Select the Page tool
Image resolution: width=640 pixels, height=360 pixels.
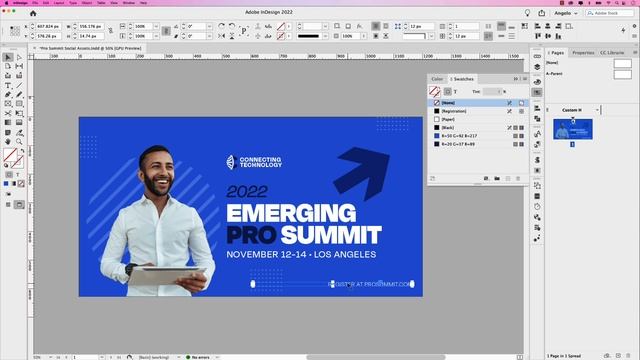(x=8, y=66)
